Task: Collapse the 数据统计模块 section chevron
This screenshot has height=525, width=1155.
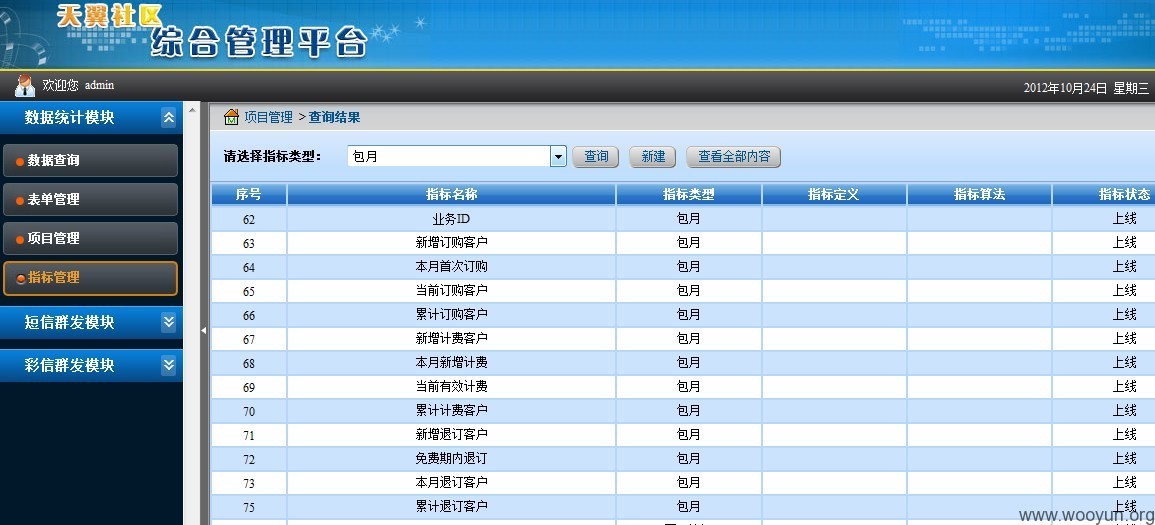Action: (169, 118)
